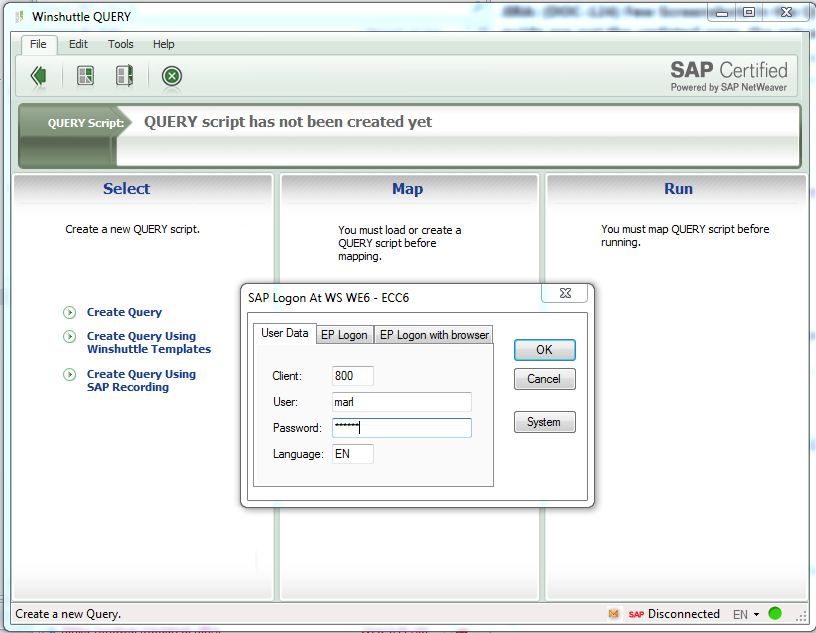The width and height of the screenshot is (816, 633).
Task: Open Create Query Using SAP Recording
Action: (x=141, y=381)
